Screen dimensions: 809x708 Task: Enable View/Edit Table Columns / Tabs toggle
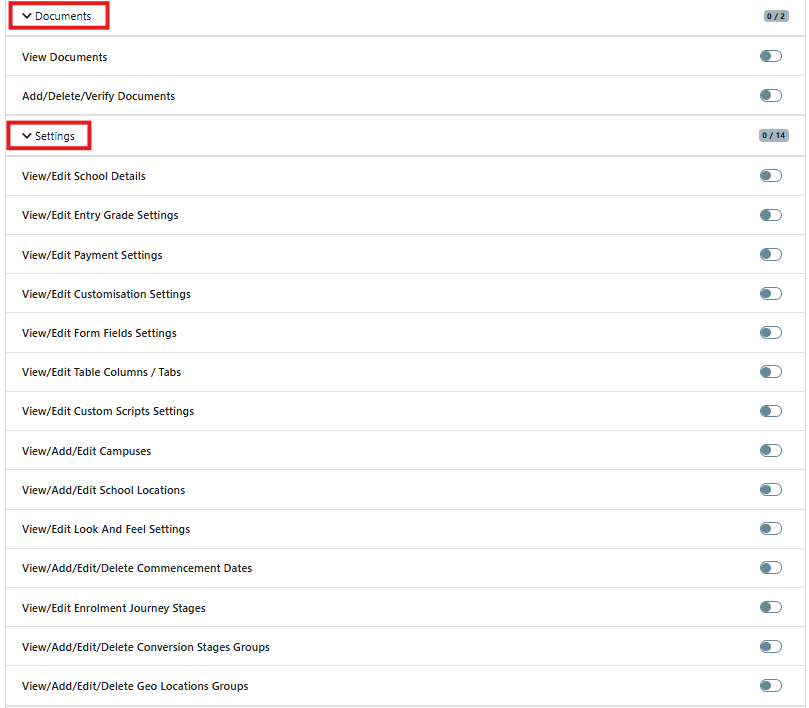tap(770, 372)
